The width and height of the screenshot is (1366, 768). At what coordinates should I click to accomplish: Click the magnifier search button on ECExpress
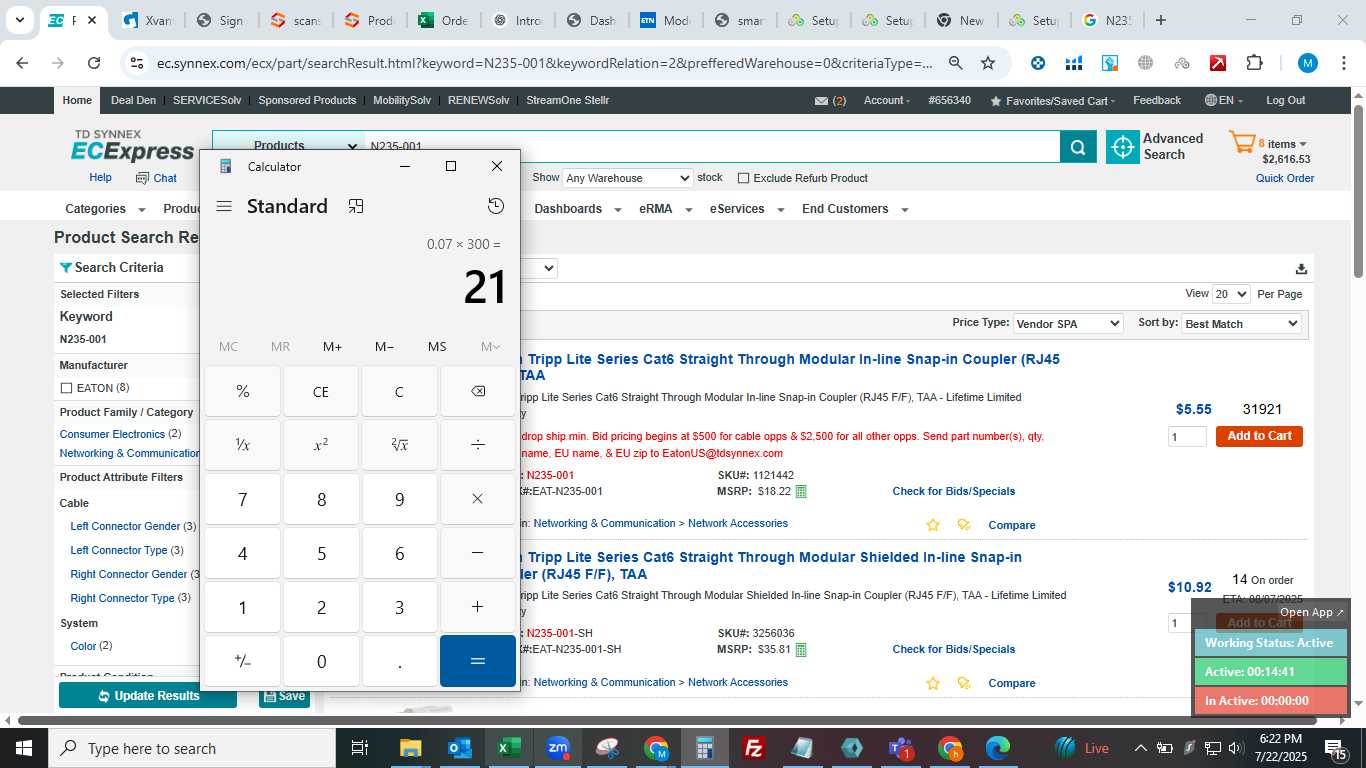pyautogui.click(x=1078, y=147)
